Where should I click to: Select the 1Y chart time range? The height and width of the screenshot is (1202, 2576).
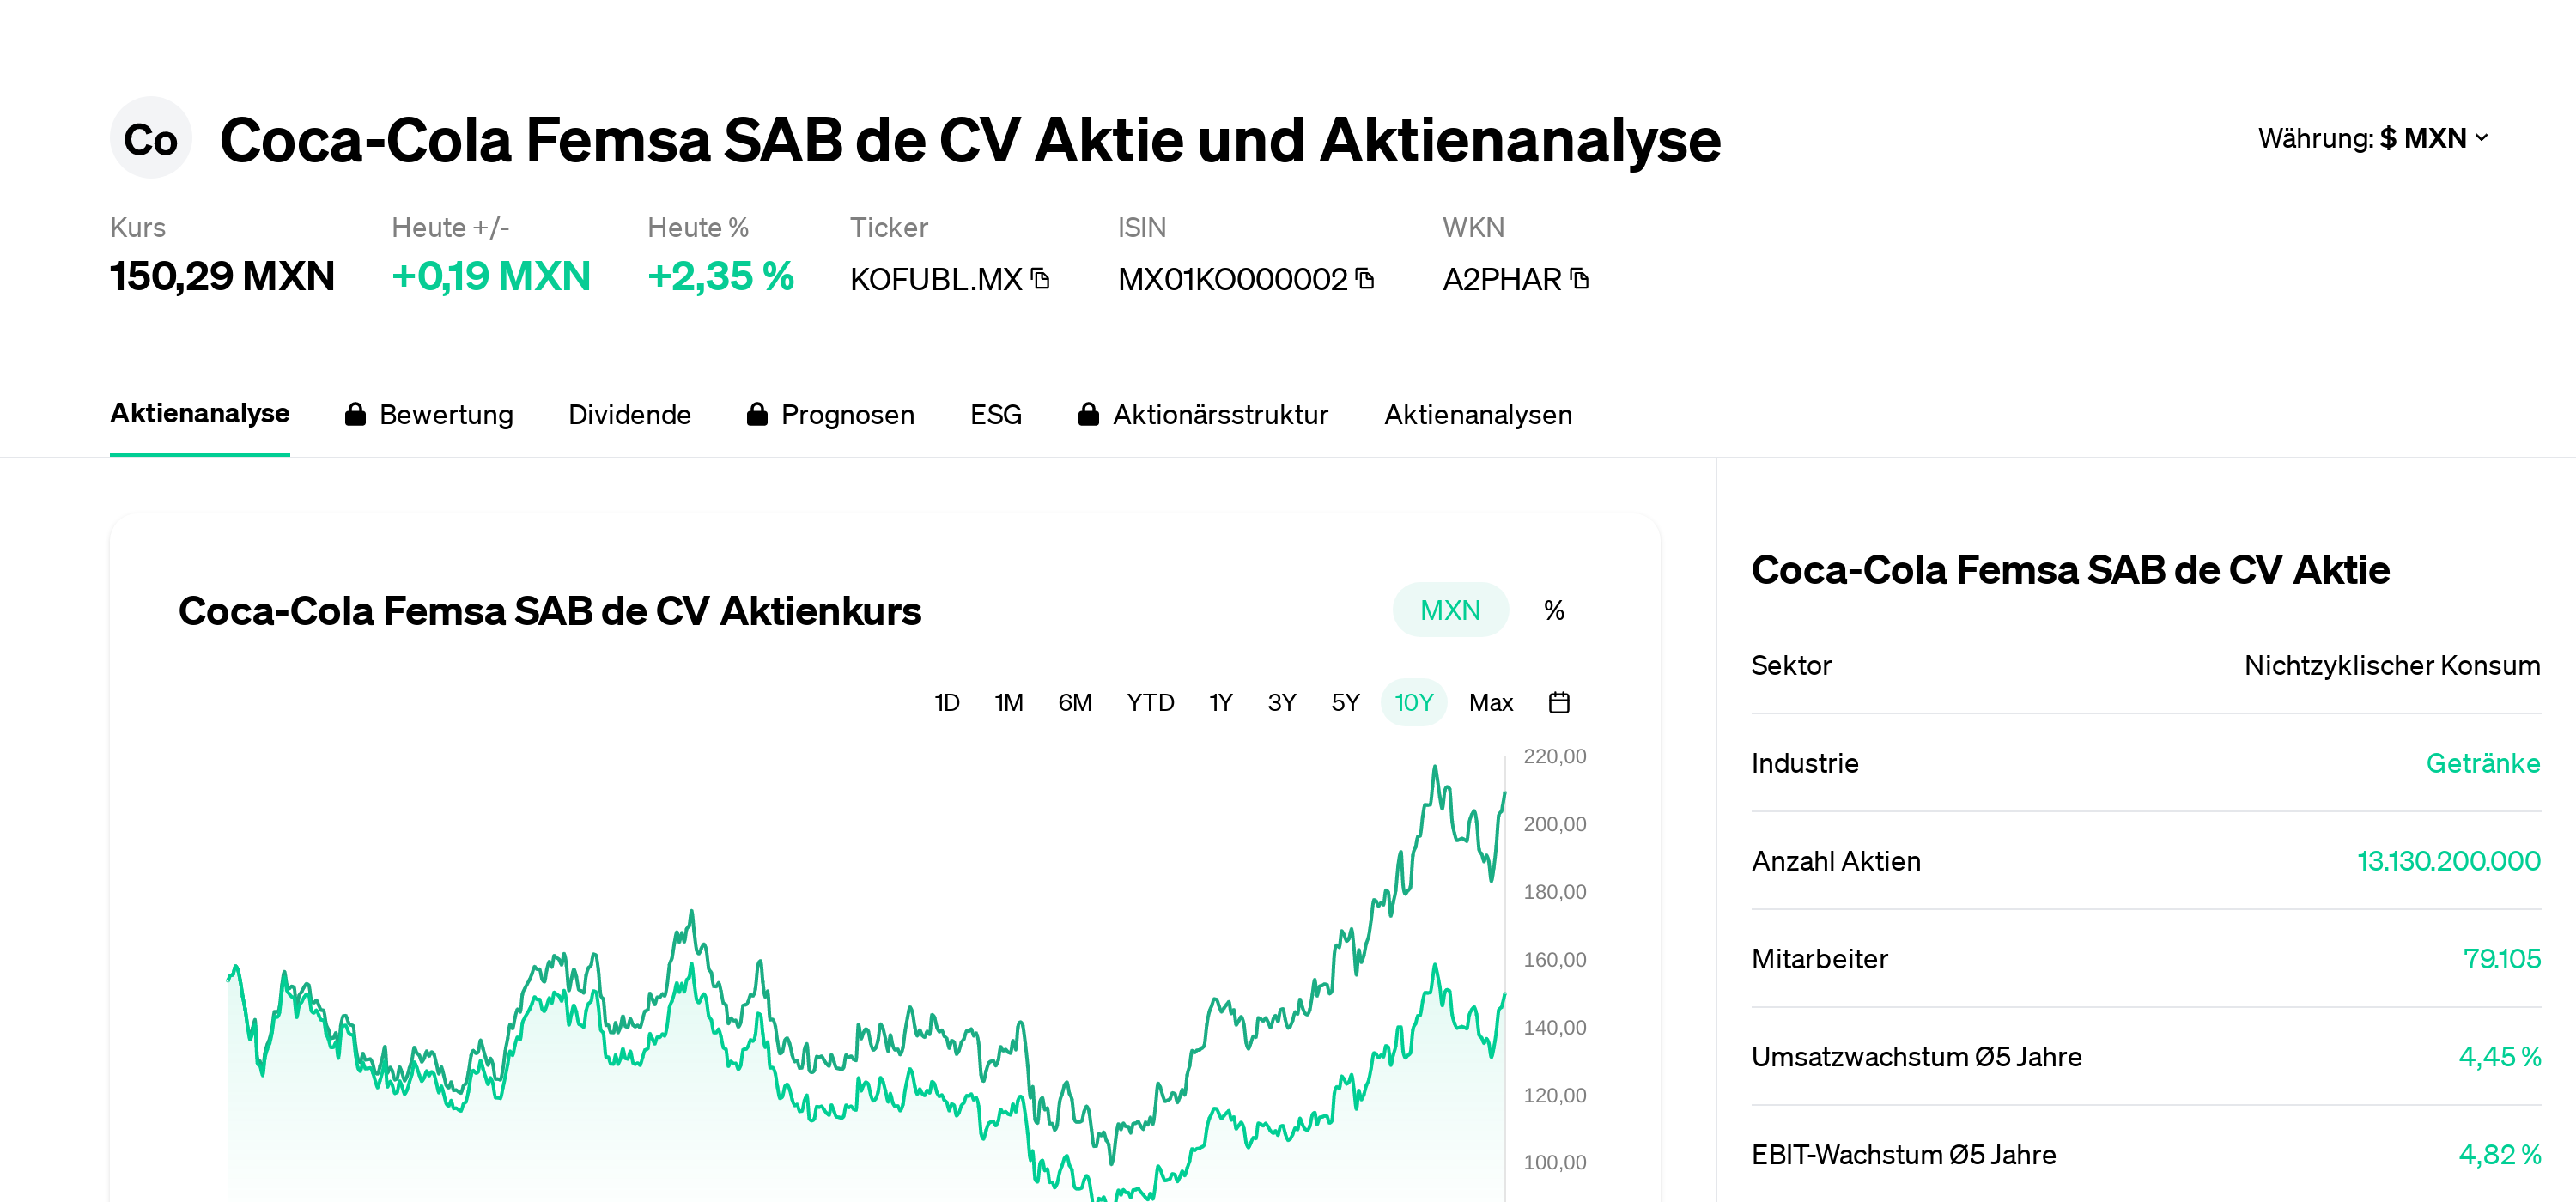1220,703
